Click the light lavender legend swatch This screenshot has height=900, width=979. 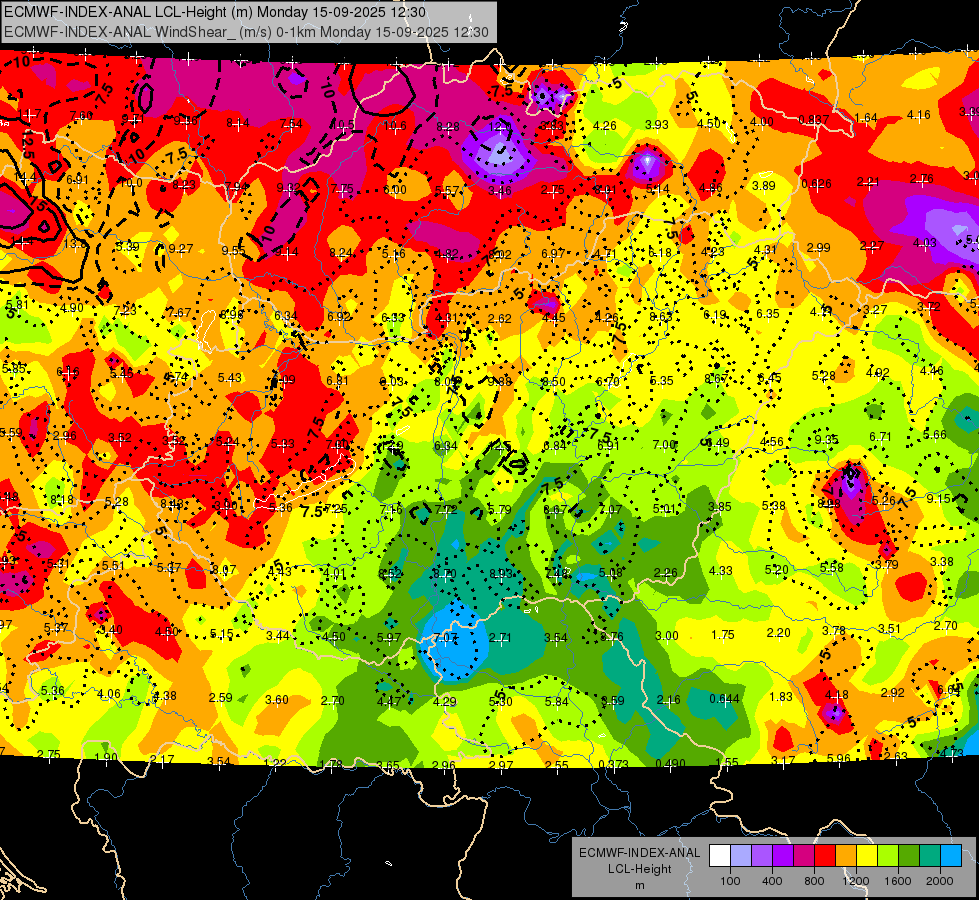point(741,856)
